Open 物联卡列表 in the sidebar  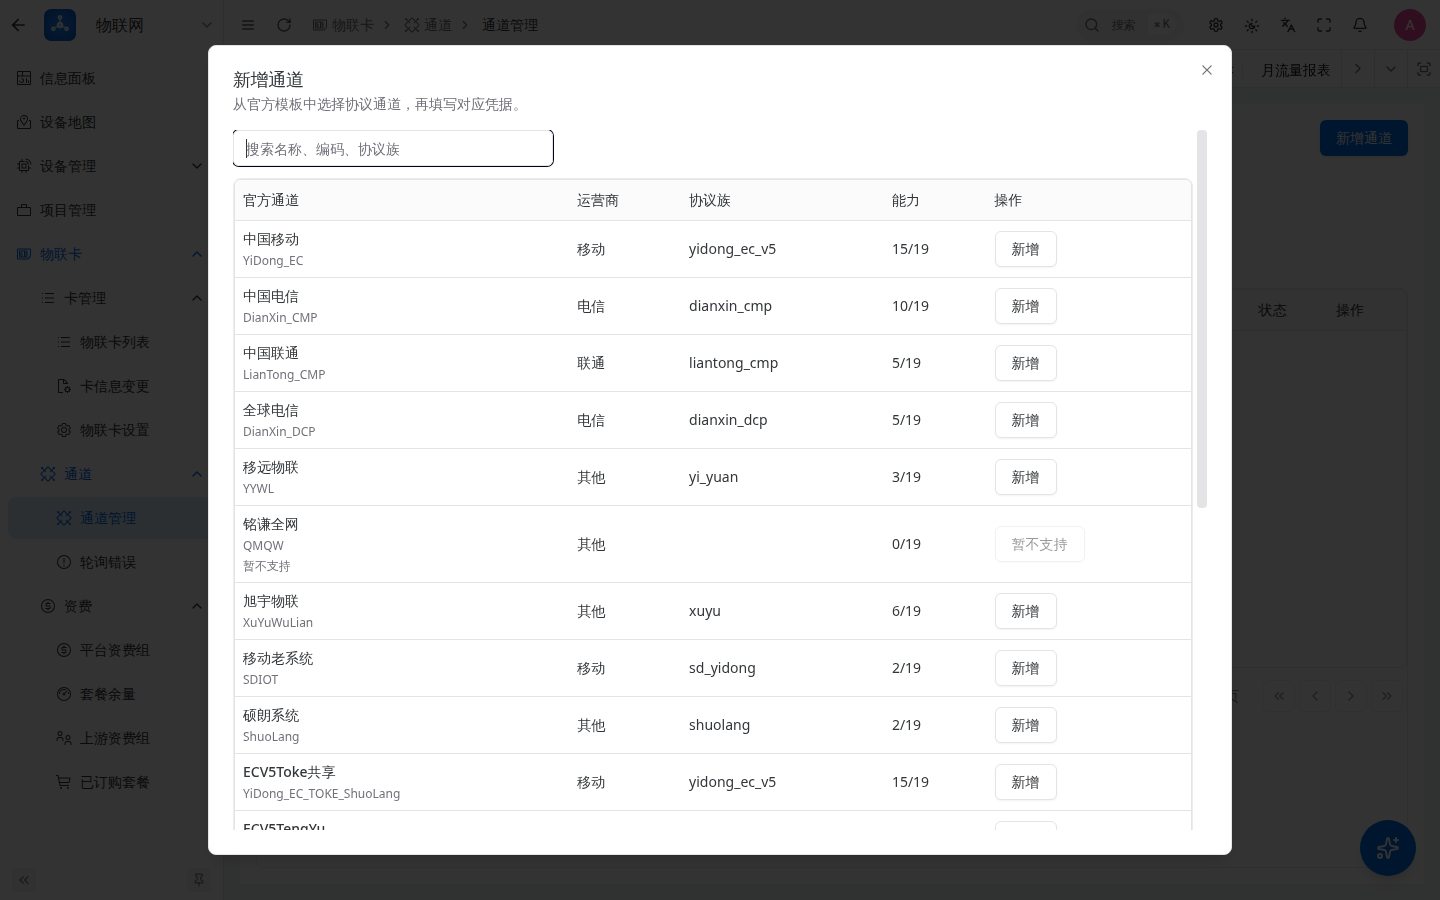[x=111, y=342]
